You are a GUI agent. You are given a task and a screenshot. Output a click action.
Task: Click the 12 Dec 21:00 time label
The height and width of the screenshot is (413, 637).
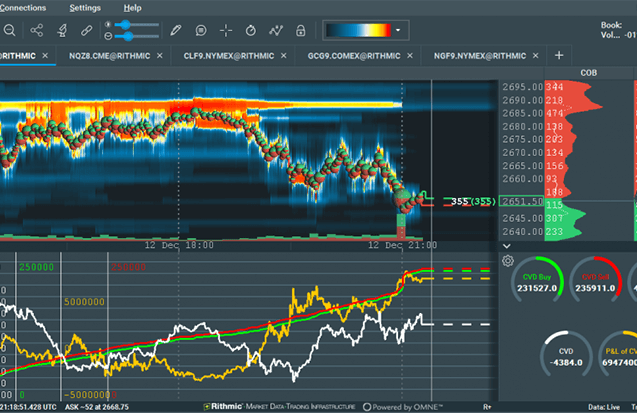point(403,245)
